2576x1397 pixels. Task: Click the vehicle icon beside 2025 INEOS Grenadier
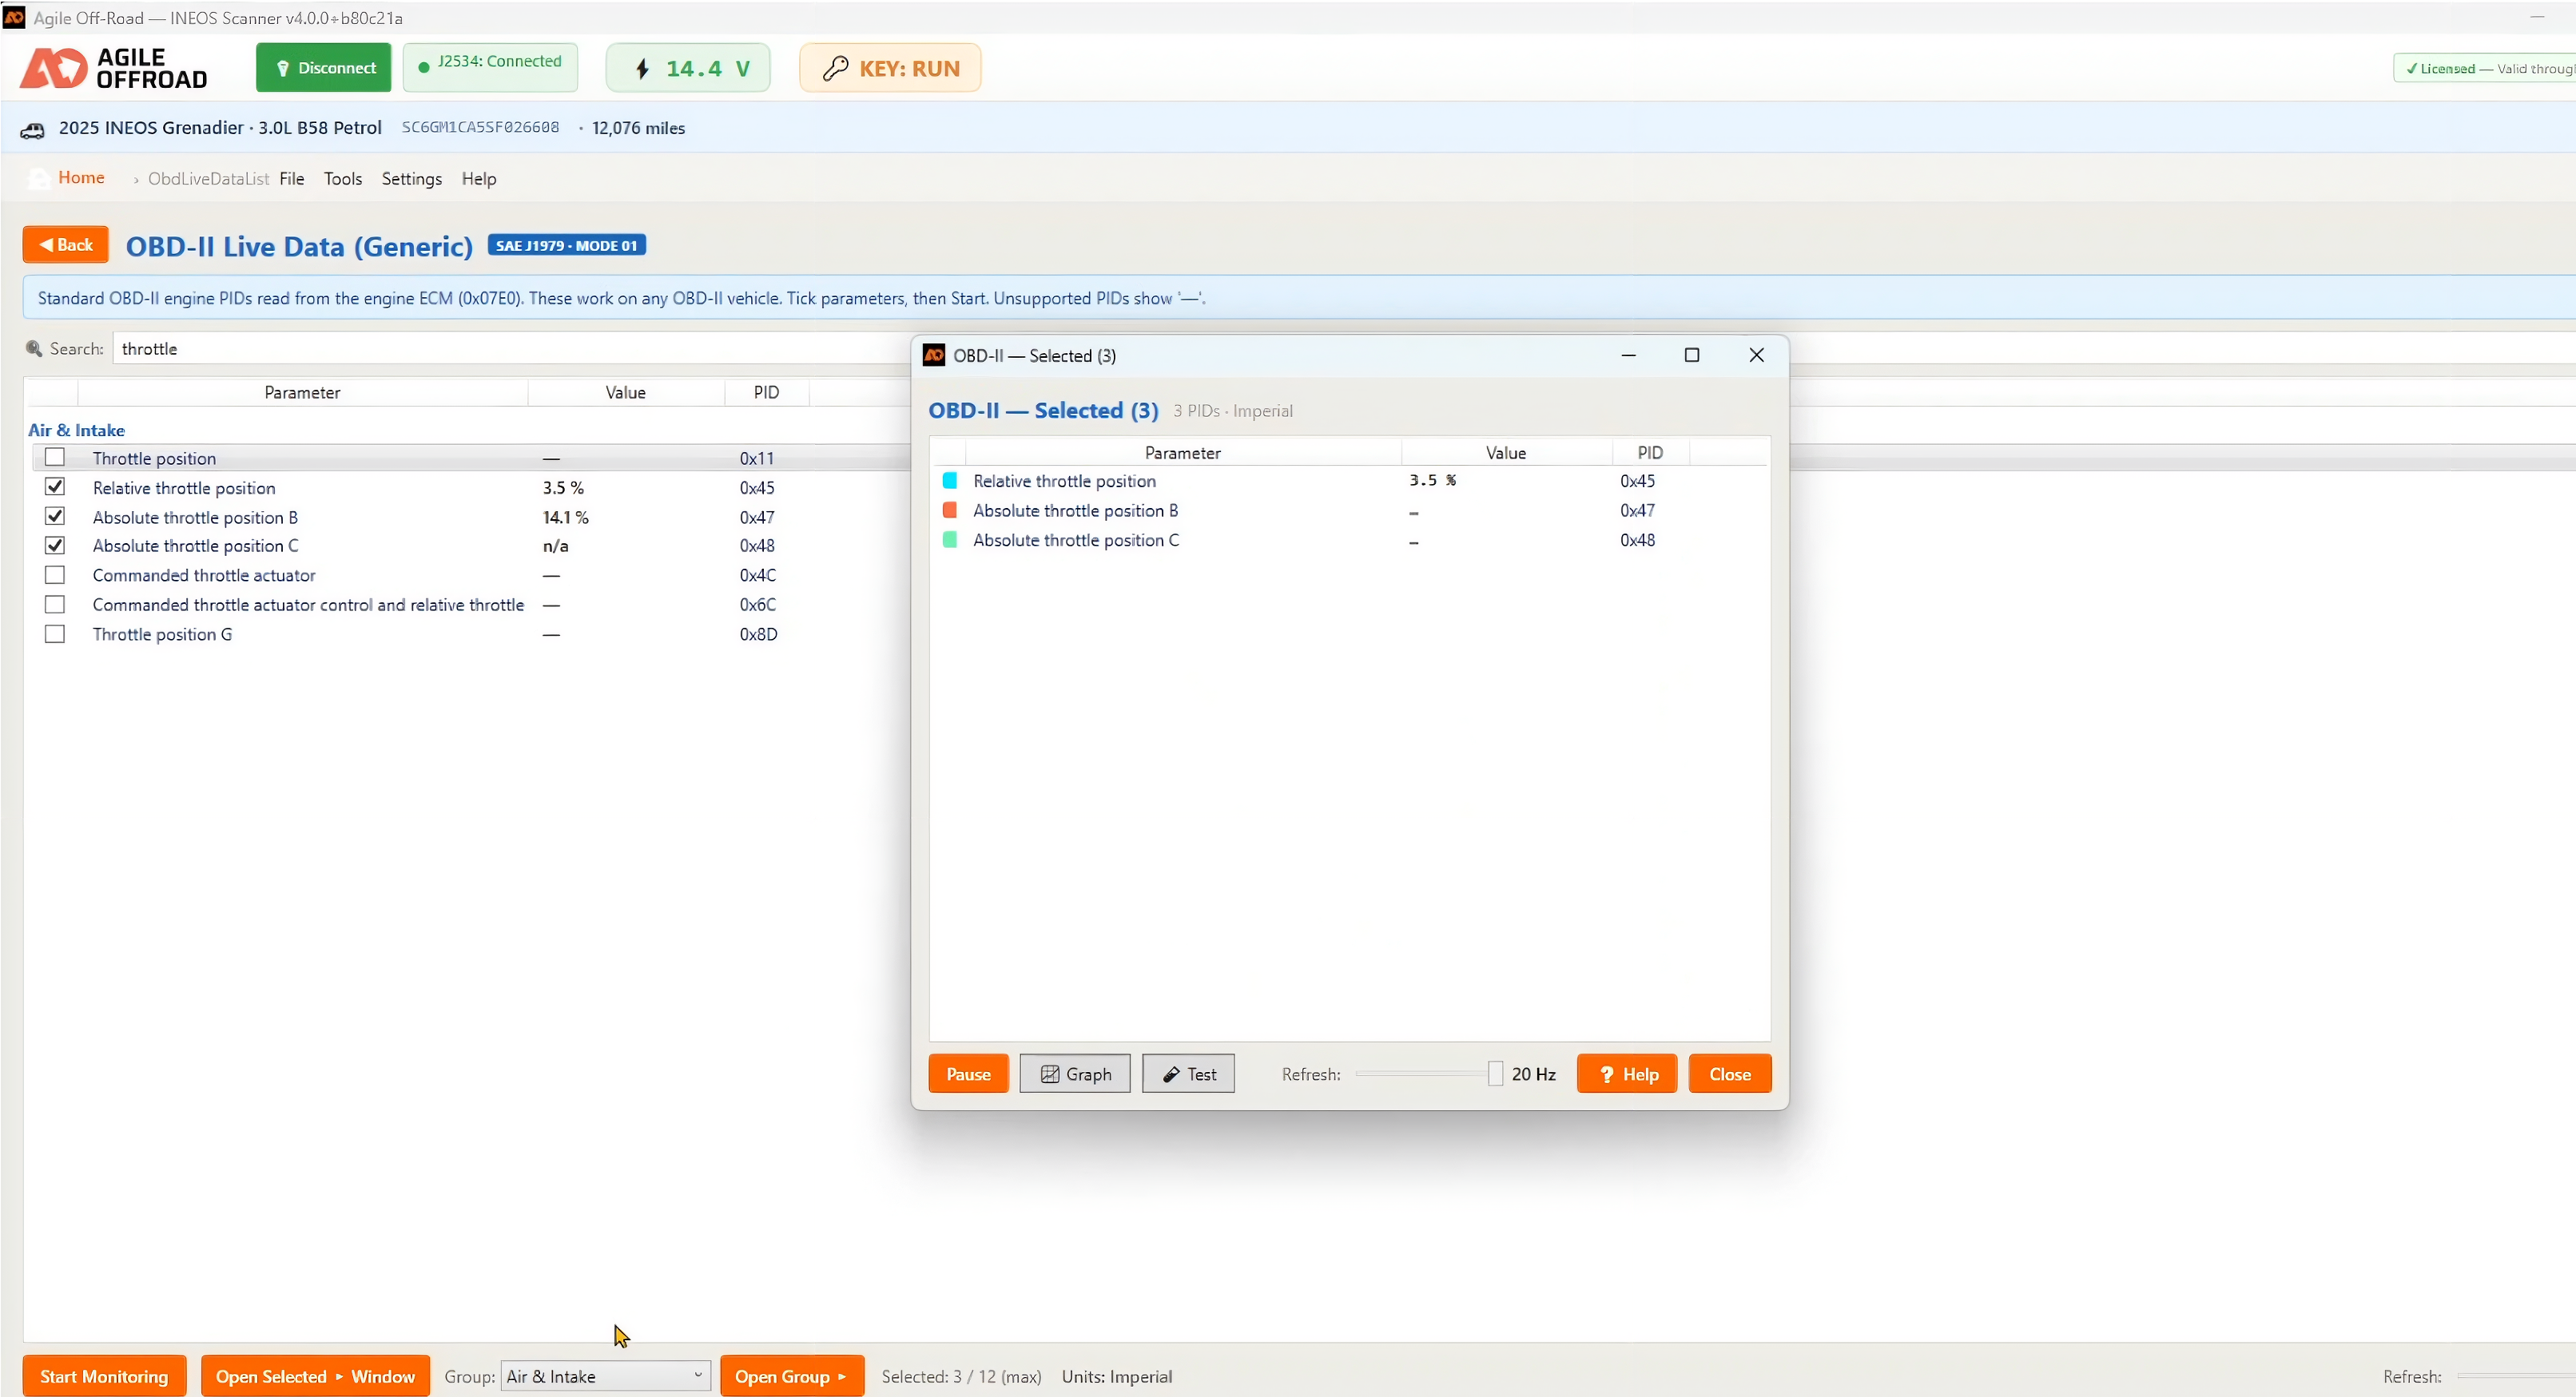[33, 130]
